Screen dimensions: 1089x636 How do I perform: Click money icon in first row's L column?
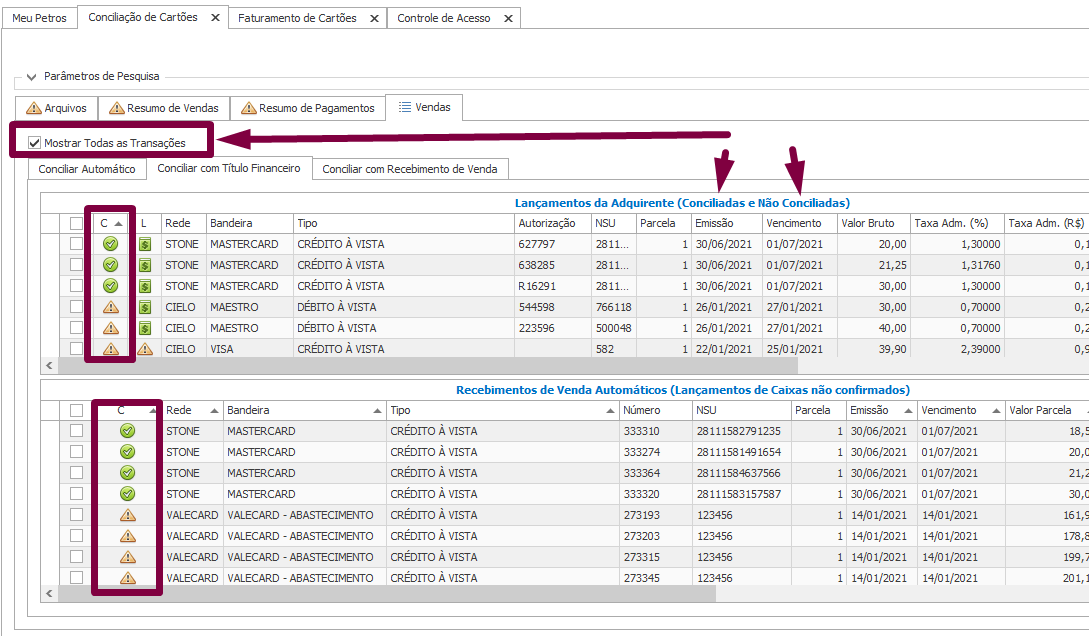click(x=145, y=244)
